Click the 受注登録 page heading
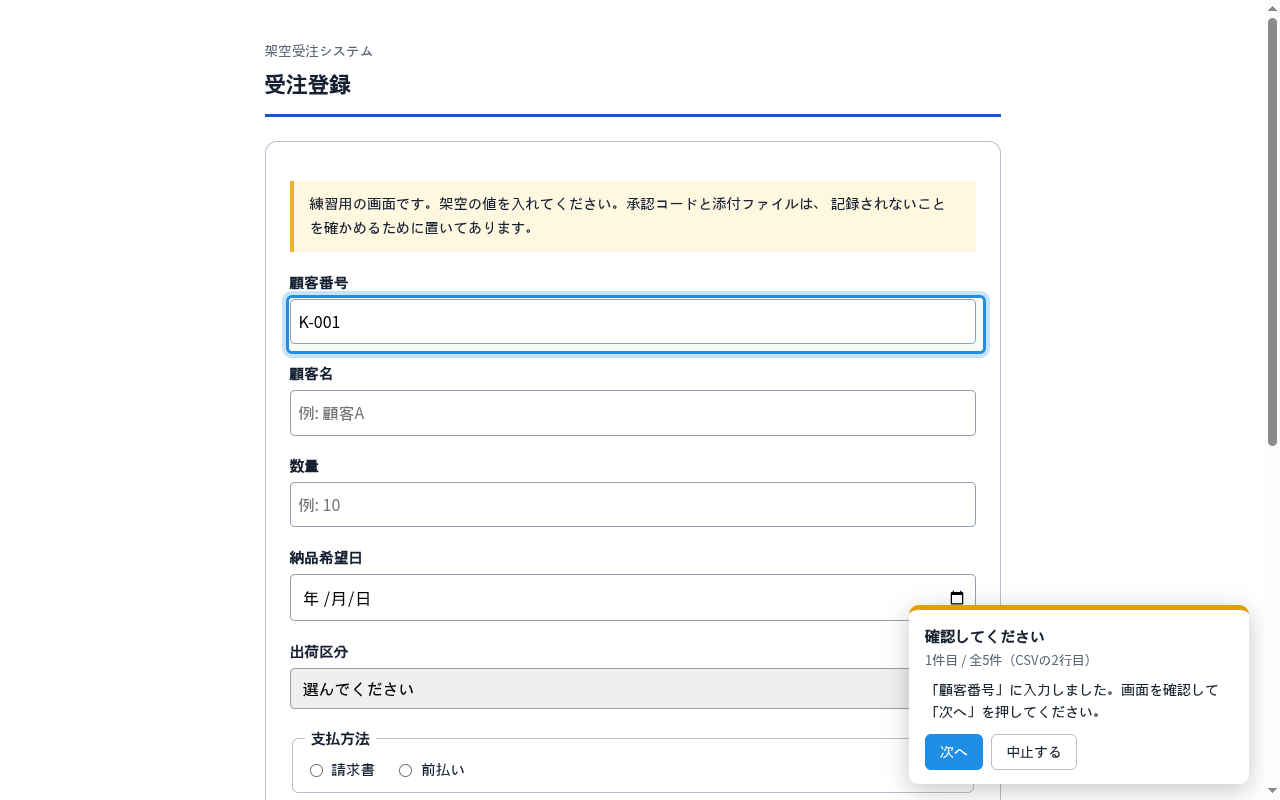 308,85
